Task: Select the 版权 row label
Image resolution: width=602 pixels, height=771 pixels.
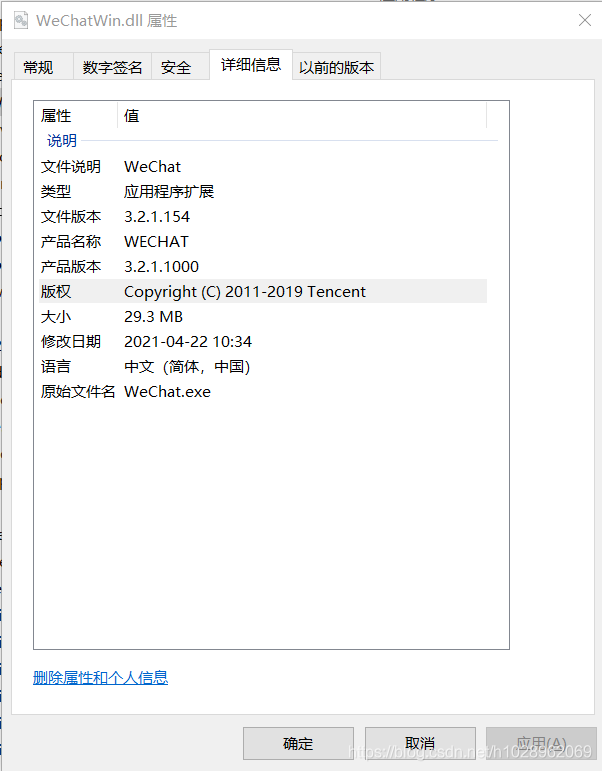Action: [56, 292]
